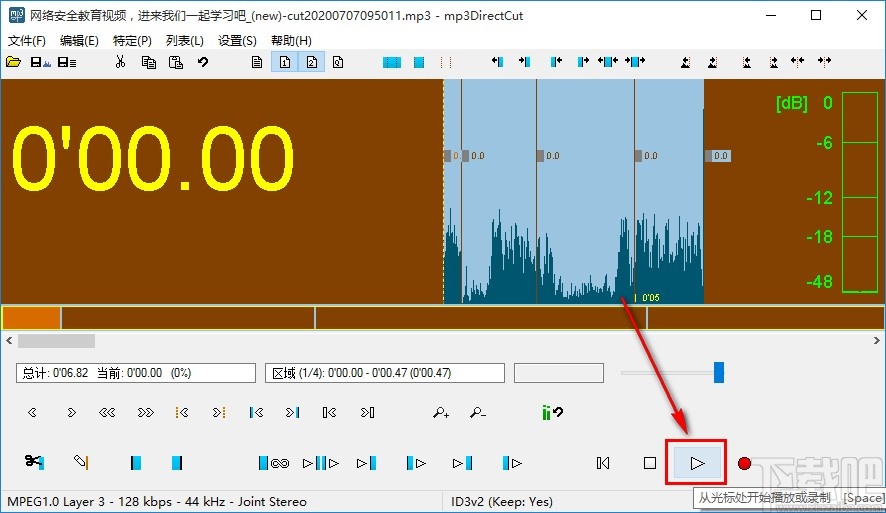Click the first black triangle marker toolbar icon

[x=685, y=62]
